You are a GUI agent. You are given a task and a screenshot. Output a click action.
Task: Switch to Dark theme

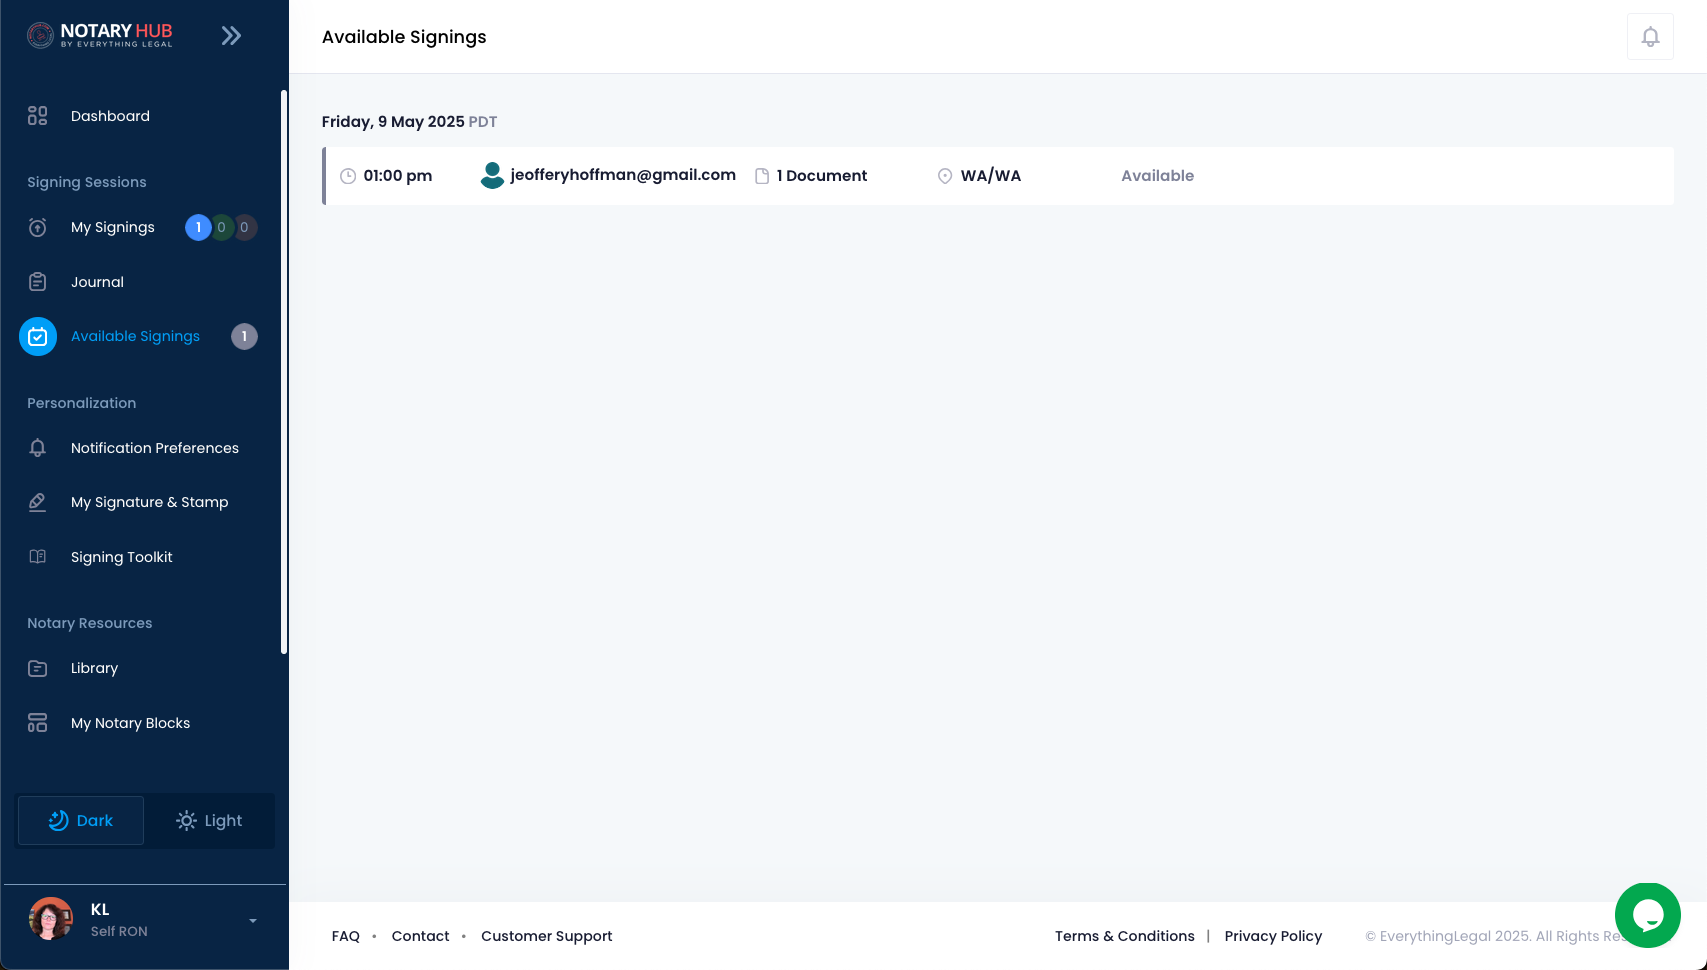81,821
